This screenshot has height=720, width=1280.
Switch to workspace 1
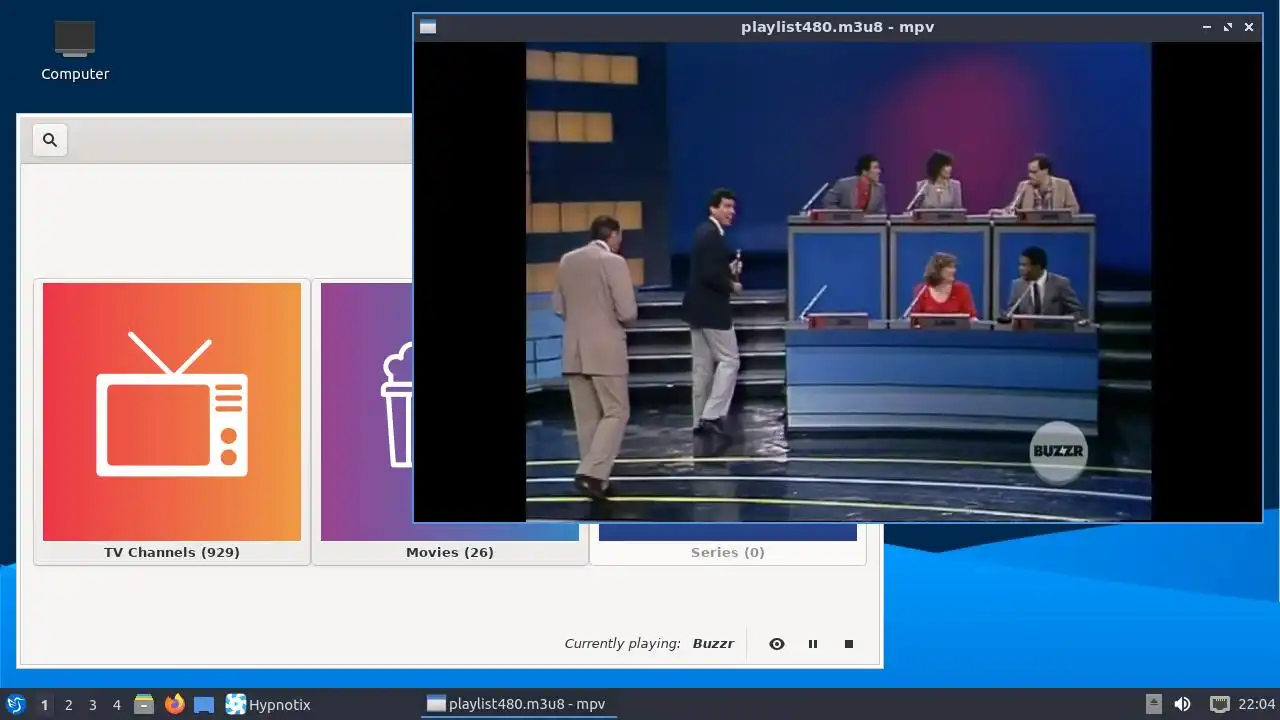coord(44,705)
